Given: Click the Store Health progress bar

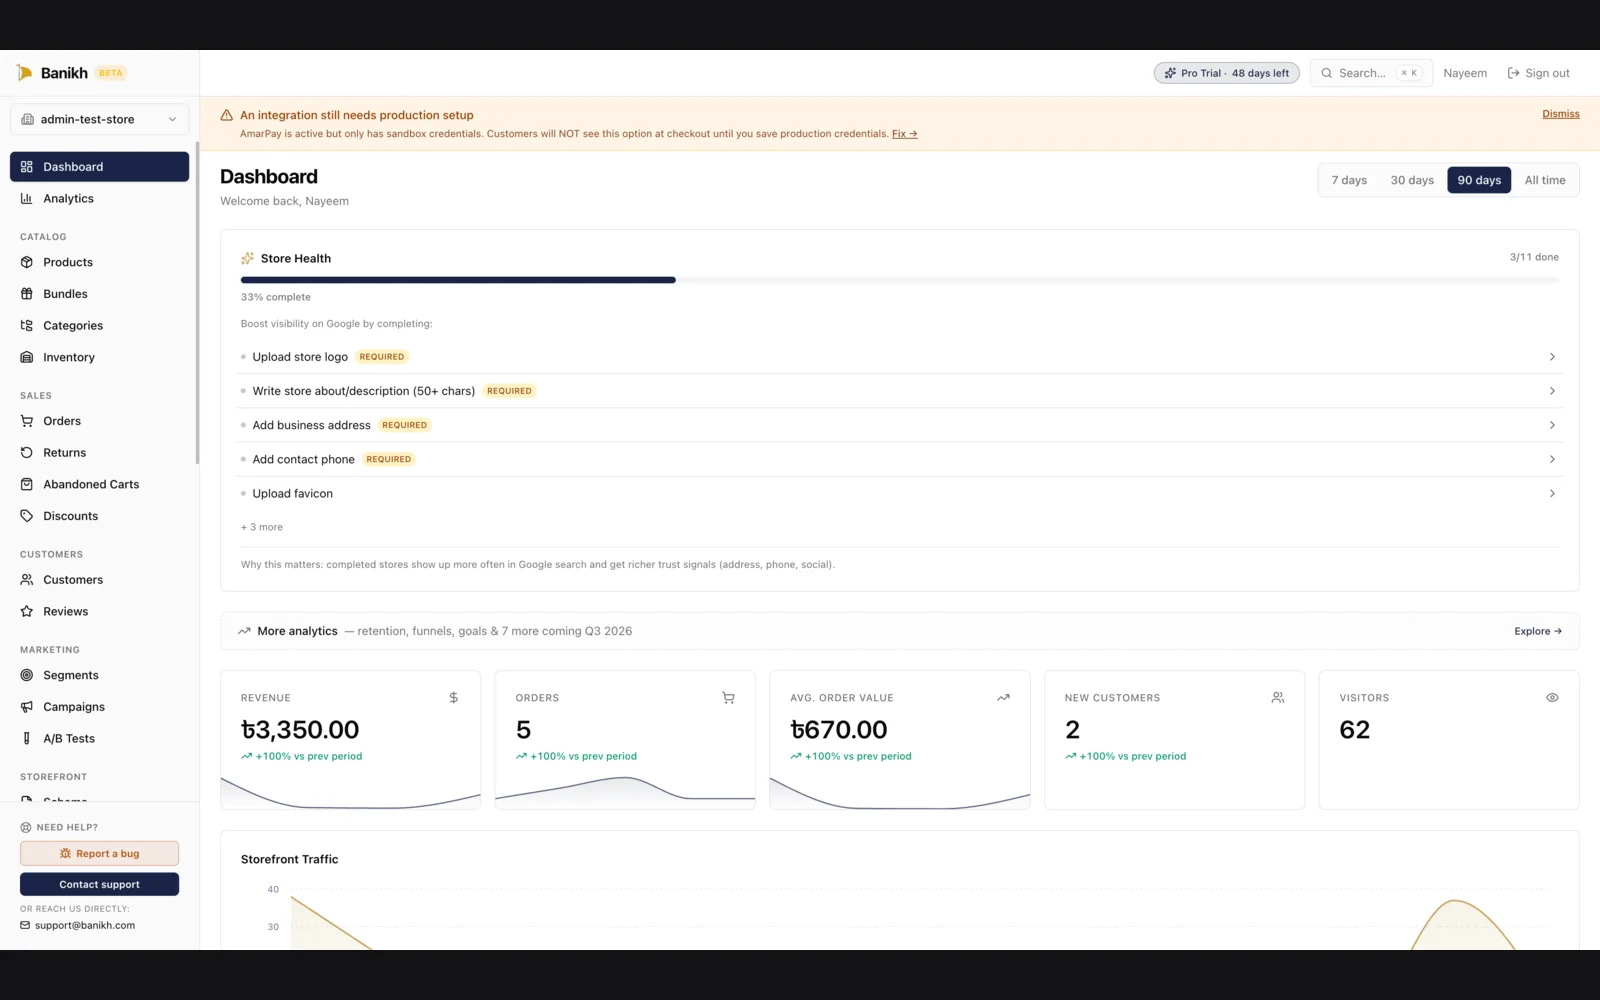Looking at the screenshot, I should [900, 280].
